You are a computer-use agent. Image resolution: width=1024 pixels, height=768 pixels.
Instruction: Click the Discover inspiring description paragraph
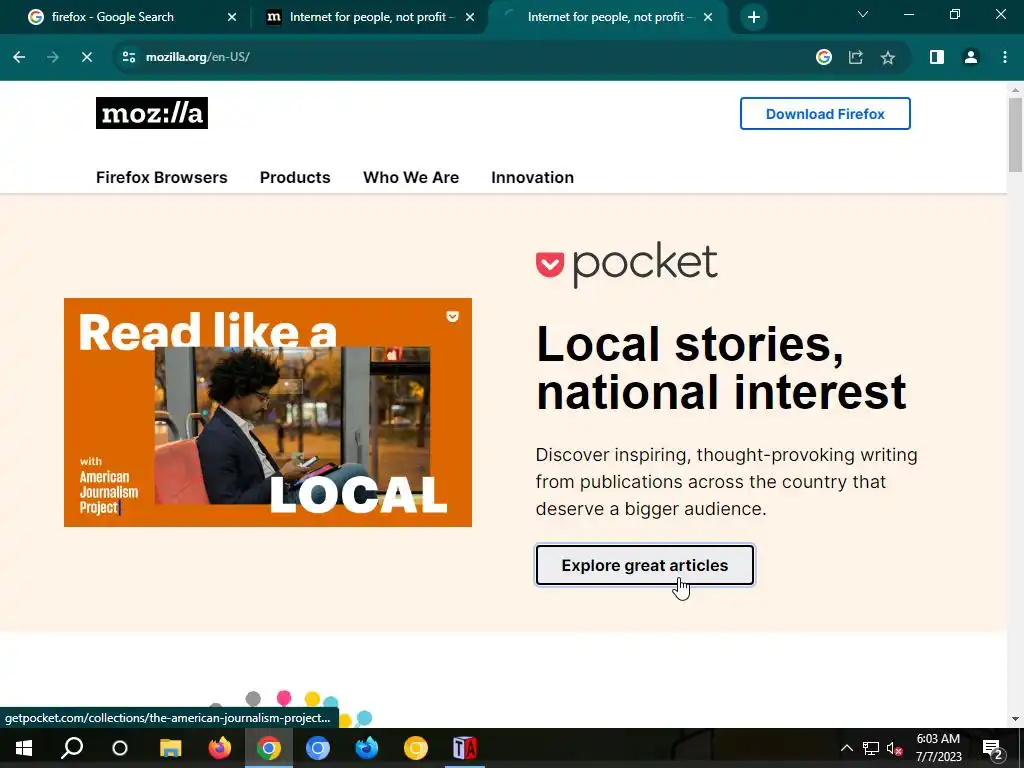[x=726, y=482]
